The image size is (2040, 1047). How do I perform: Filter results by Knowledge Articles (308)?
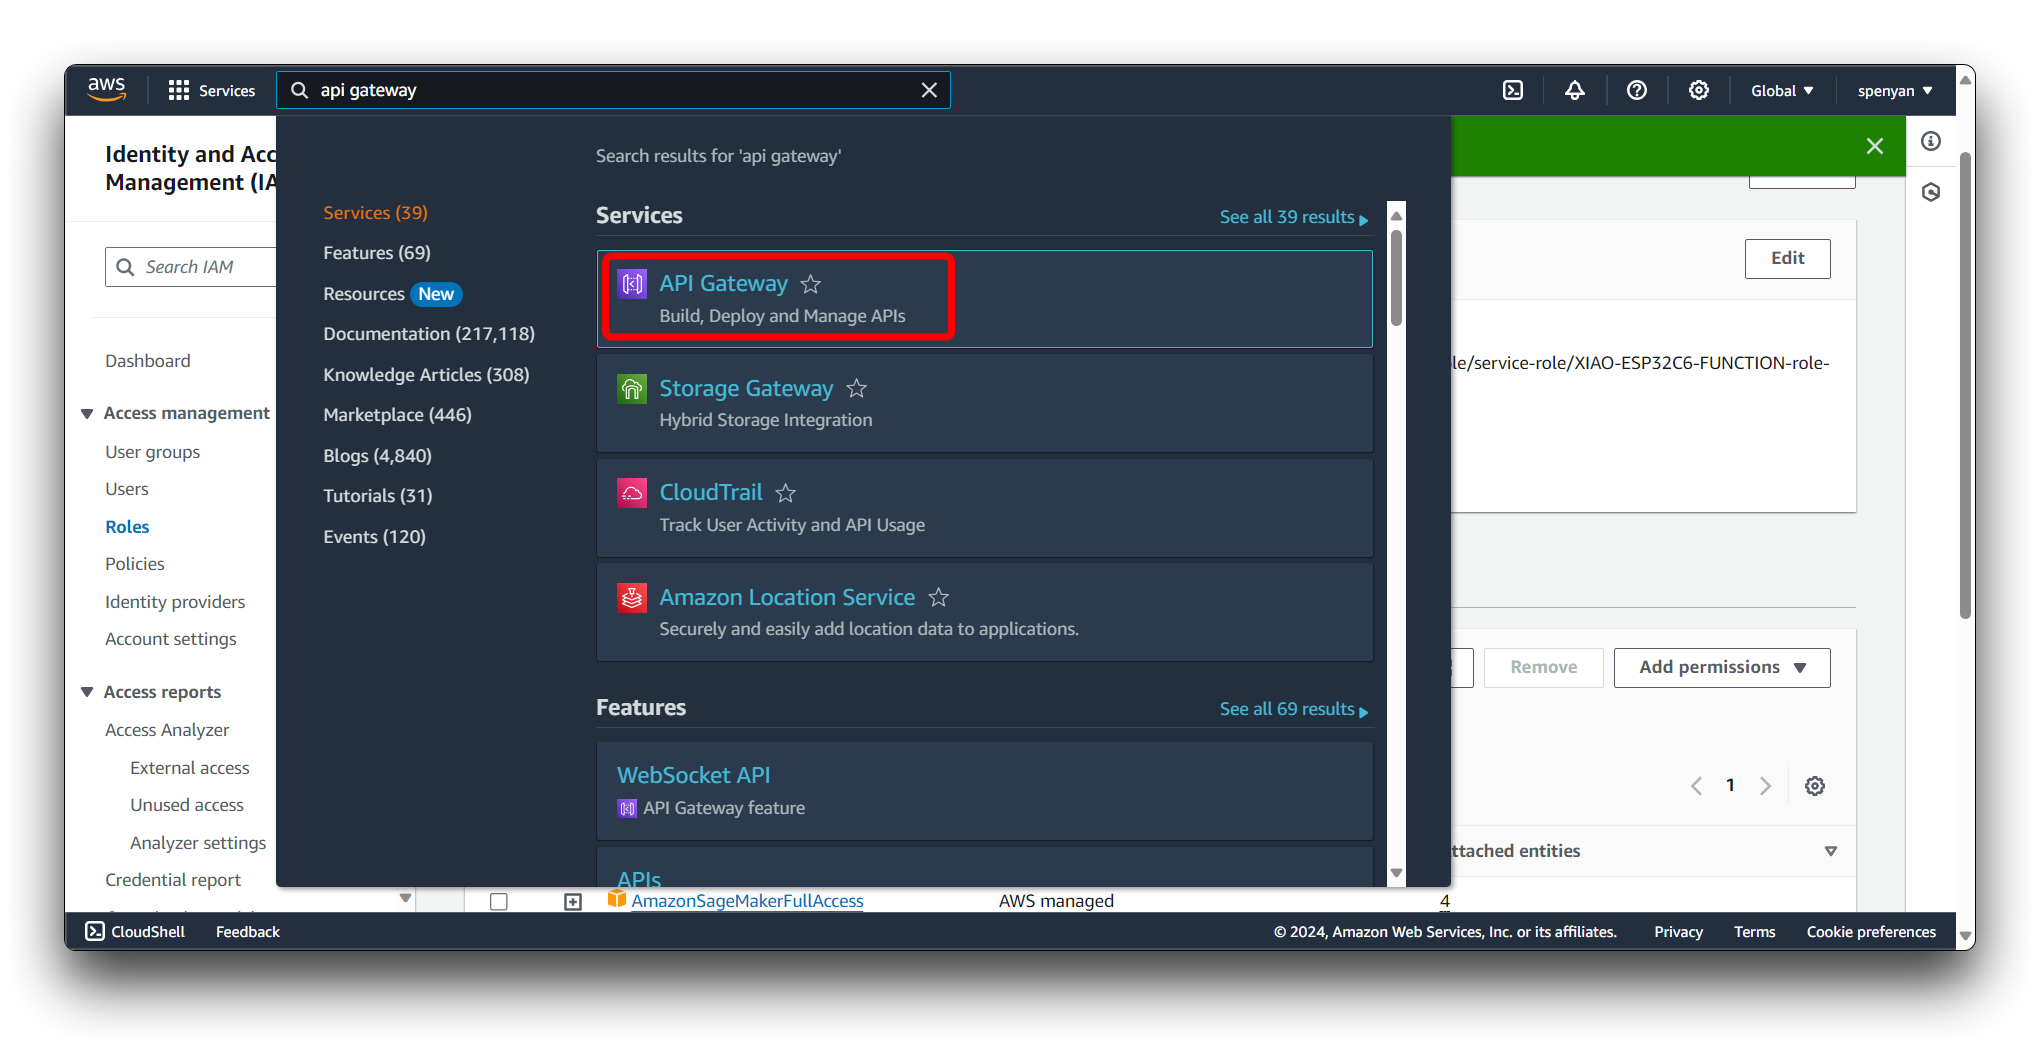(426, 375)
